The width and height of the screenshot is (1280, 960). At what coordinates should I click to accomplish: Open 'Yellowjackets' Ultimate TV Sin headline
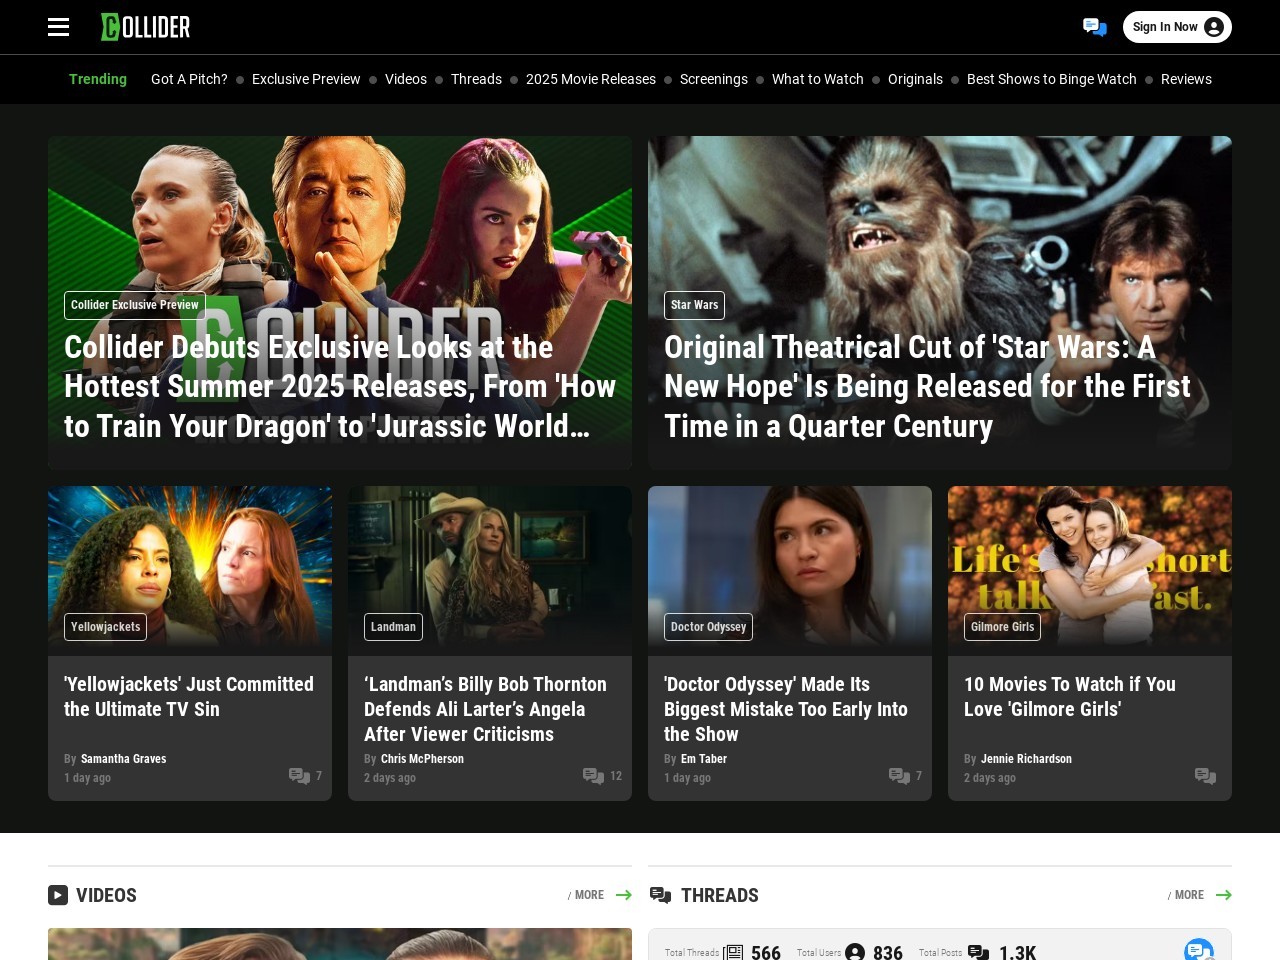(189, 697)
